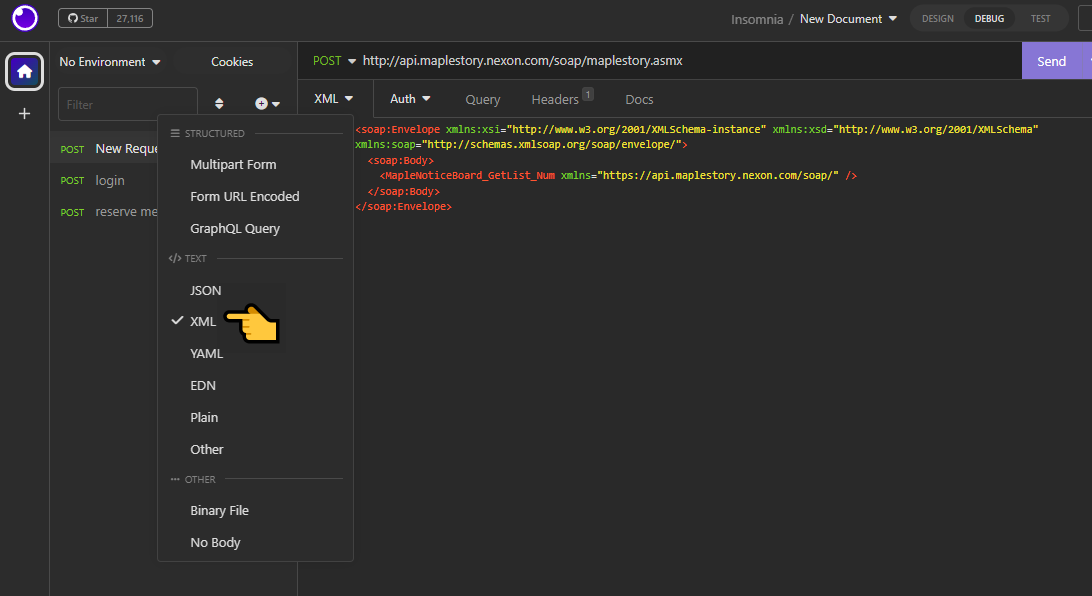Click the soap:Envelope opening tag line
Viewport: 1092px width, 596px height.
point(696,130)
